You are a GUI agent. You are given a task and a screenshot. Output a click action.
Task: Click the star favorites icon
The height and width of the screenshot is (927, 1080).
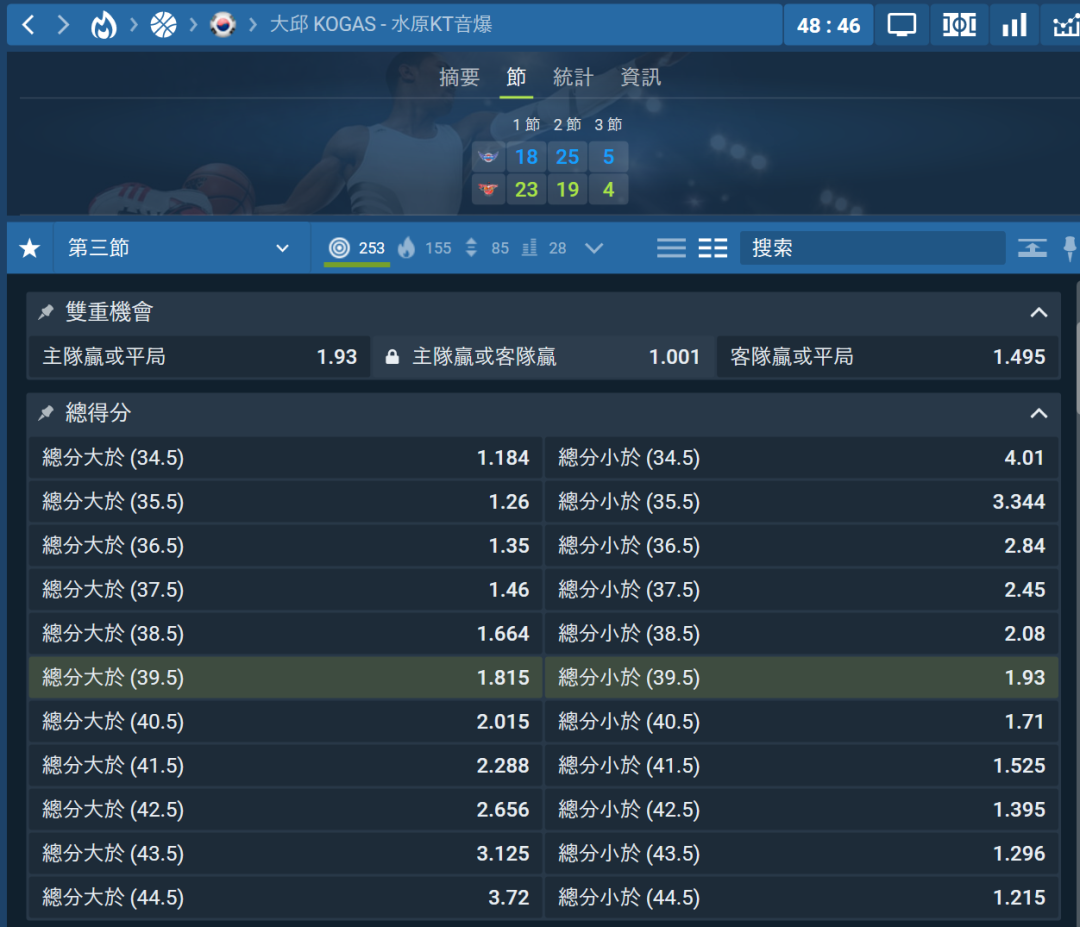click(x=30, y=248)
